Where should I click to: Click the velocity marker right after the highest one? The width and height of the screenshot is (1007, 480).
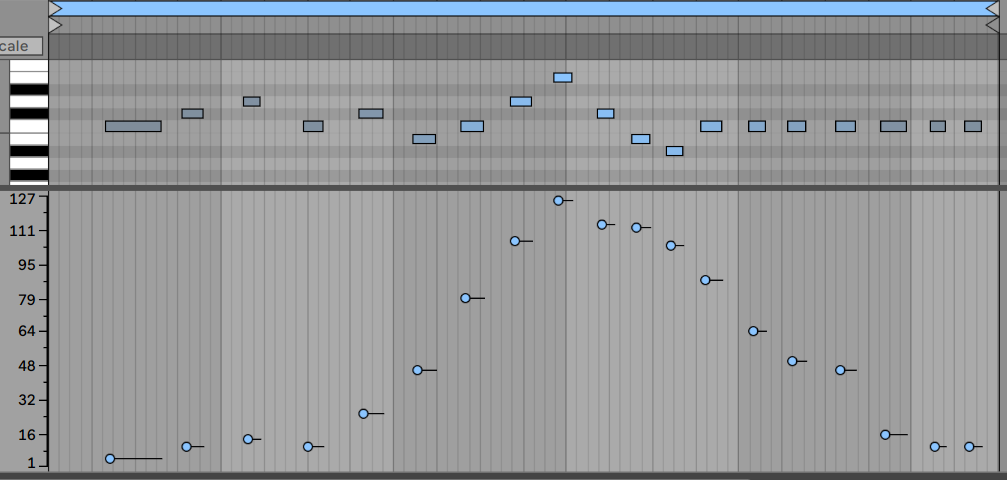[602, 225]
